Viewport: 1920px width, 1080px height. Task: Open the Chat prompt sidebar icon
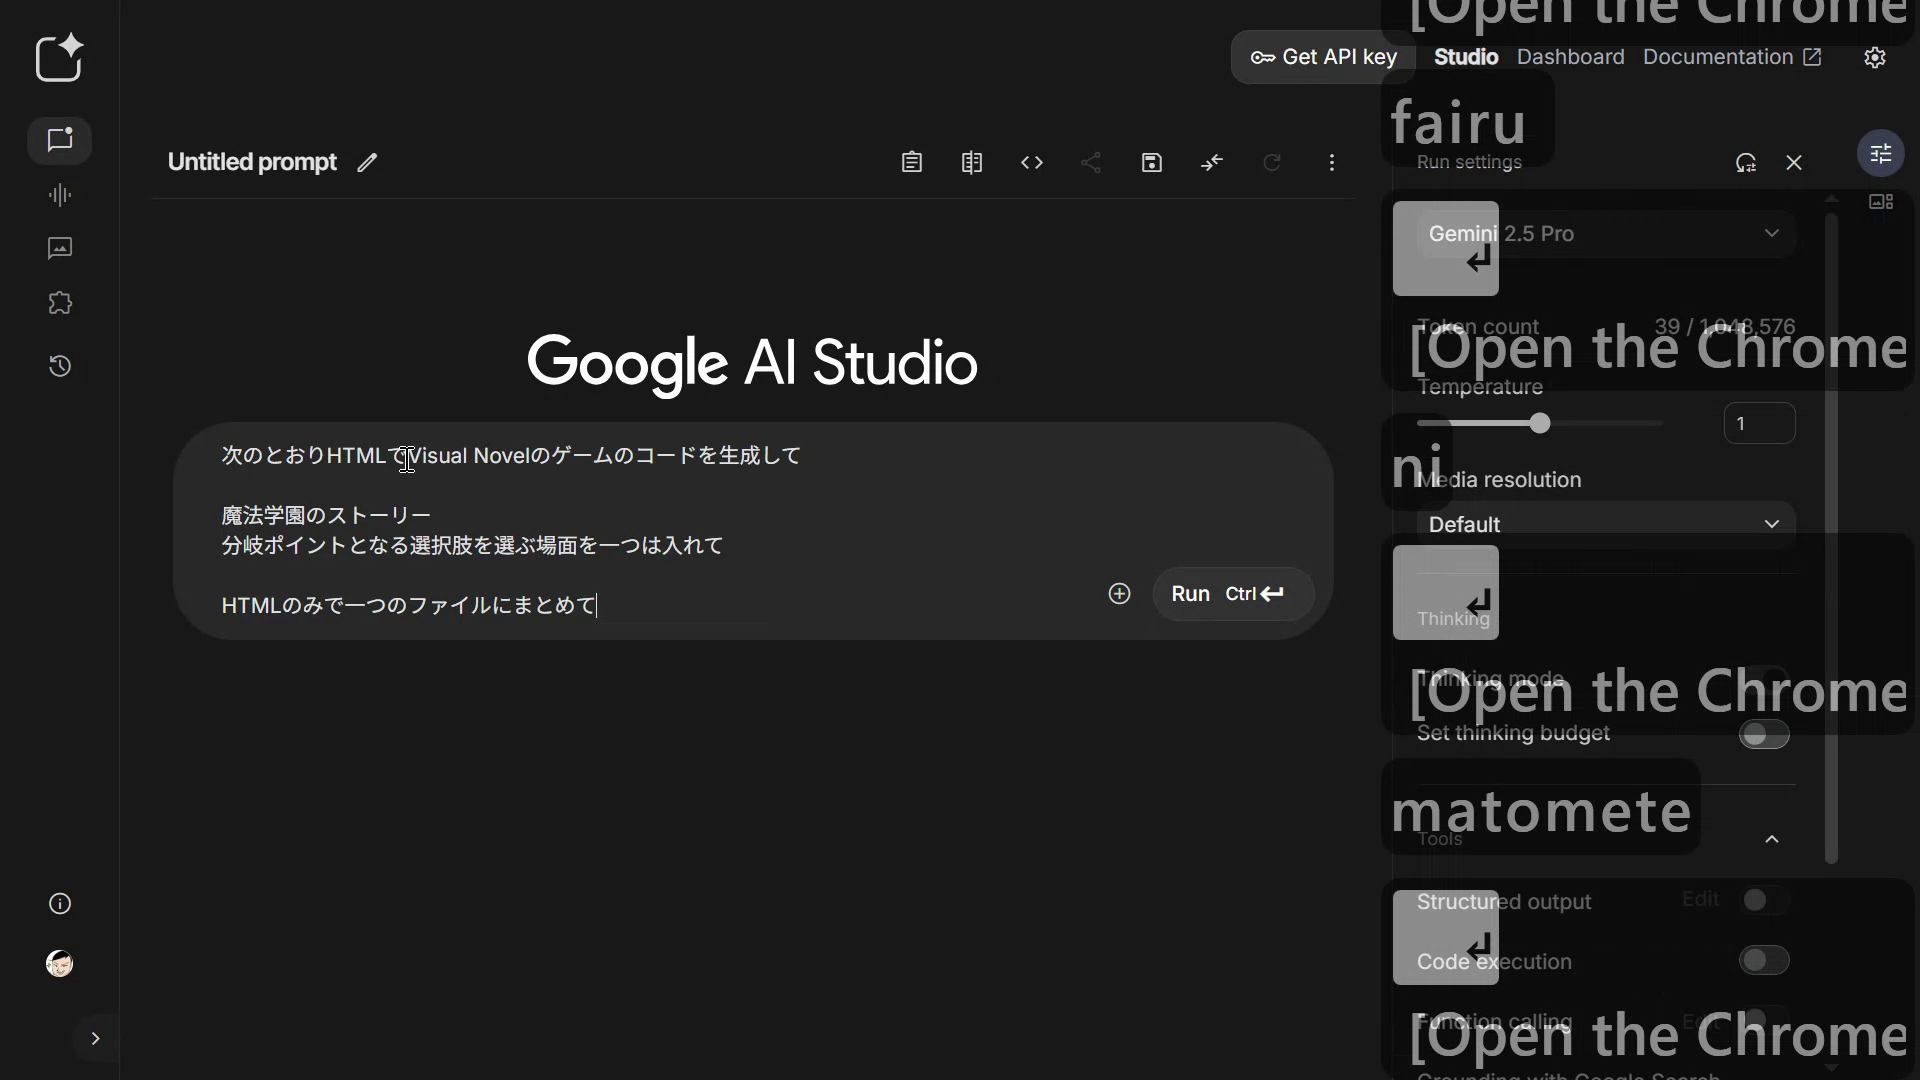click(x=60, y=140)
